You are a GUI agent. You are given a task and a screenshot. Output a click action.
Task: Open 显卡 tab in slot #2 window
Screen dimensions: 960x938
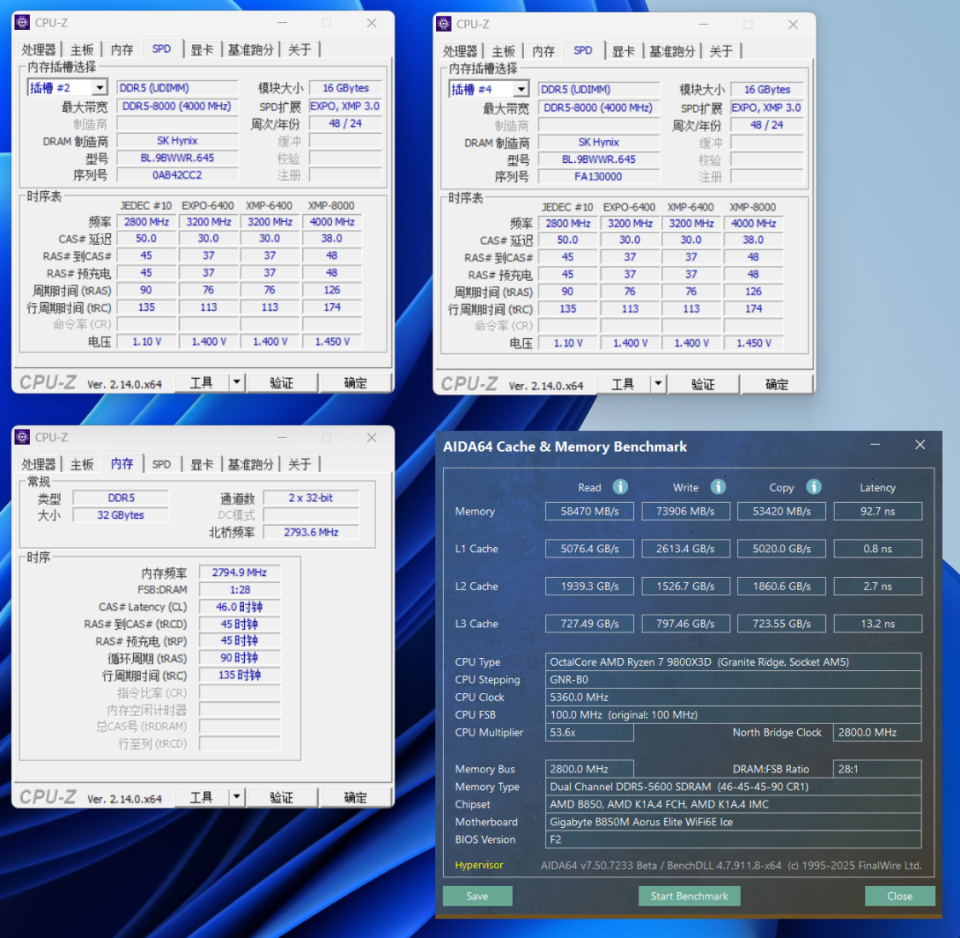click(x=201, y=50)
